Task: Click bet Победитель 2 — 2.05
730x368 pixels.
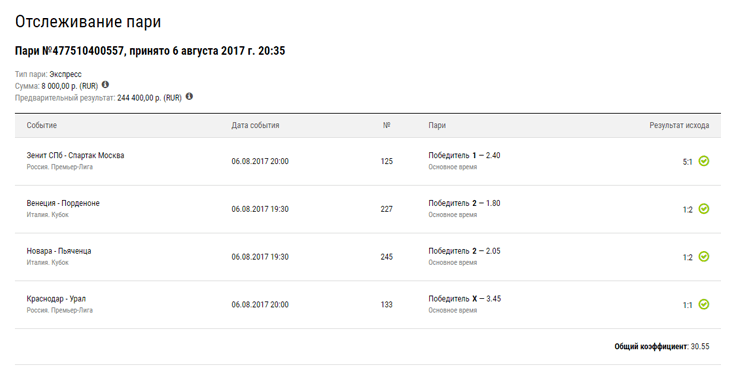Action: [x=464, y=251]
